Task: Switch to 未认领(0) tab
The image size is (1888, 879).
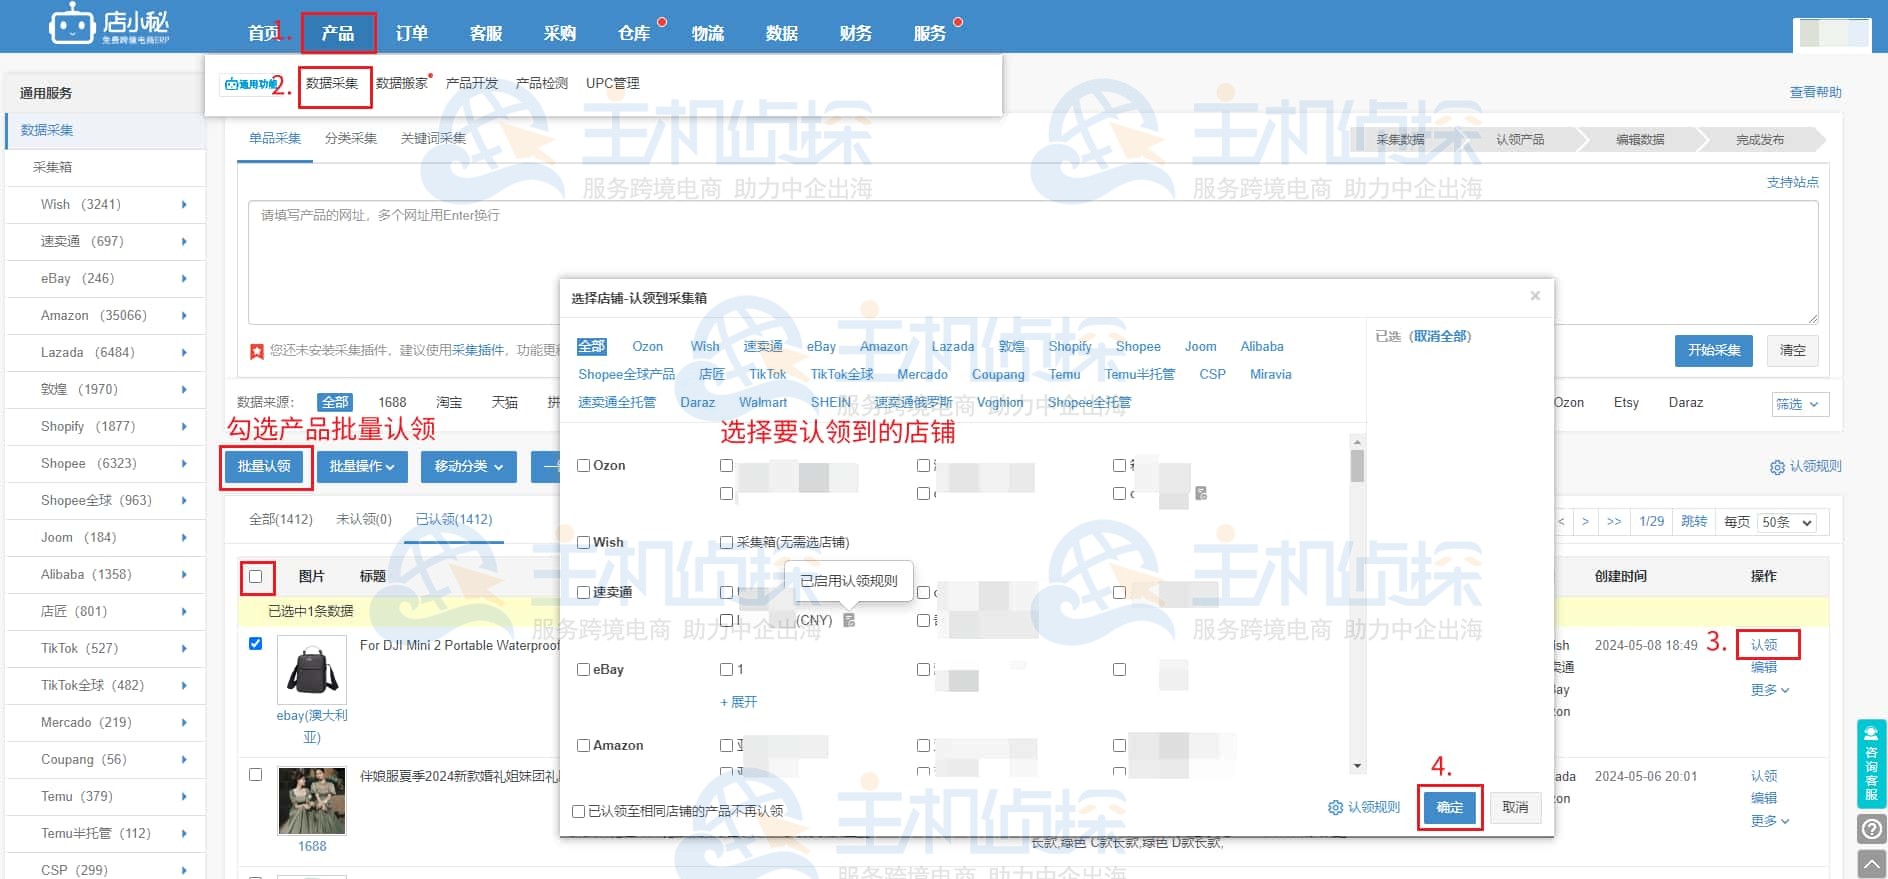Action: click(364, 519)
